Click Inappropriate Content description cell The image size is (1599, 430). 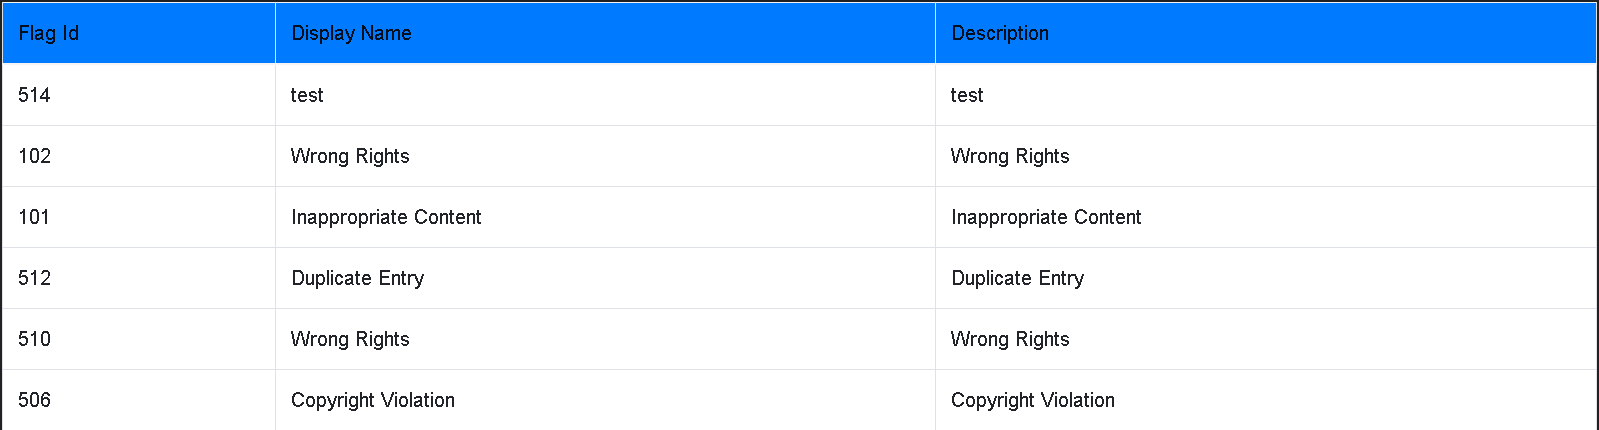tap(1265, 217)
